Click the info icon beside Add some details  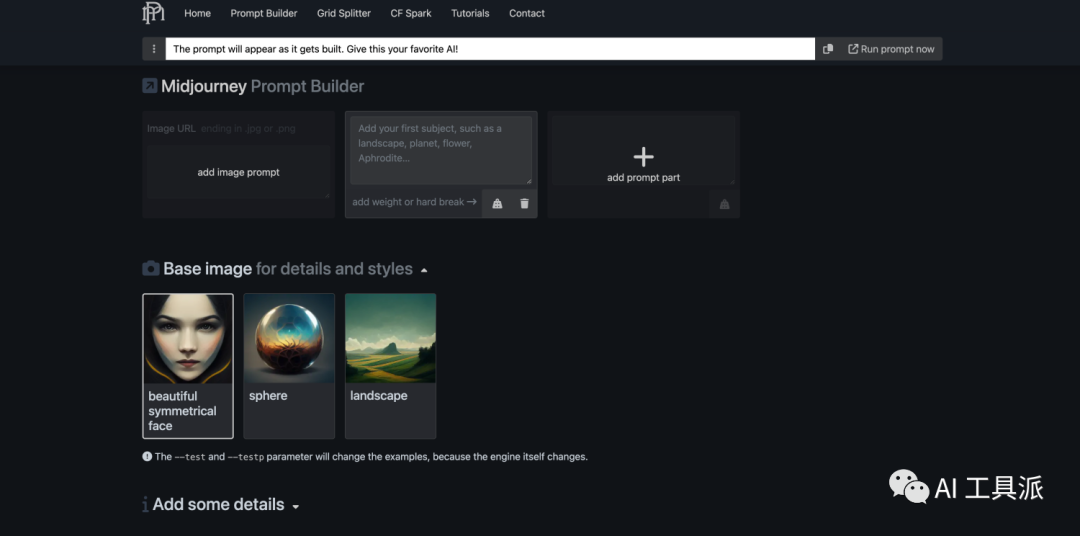pyautogui.click(x=145, y=505)
